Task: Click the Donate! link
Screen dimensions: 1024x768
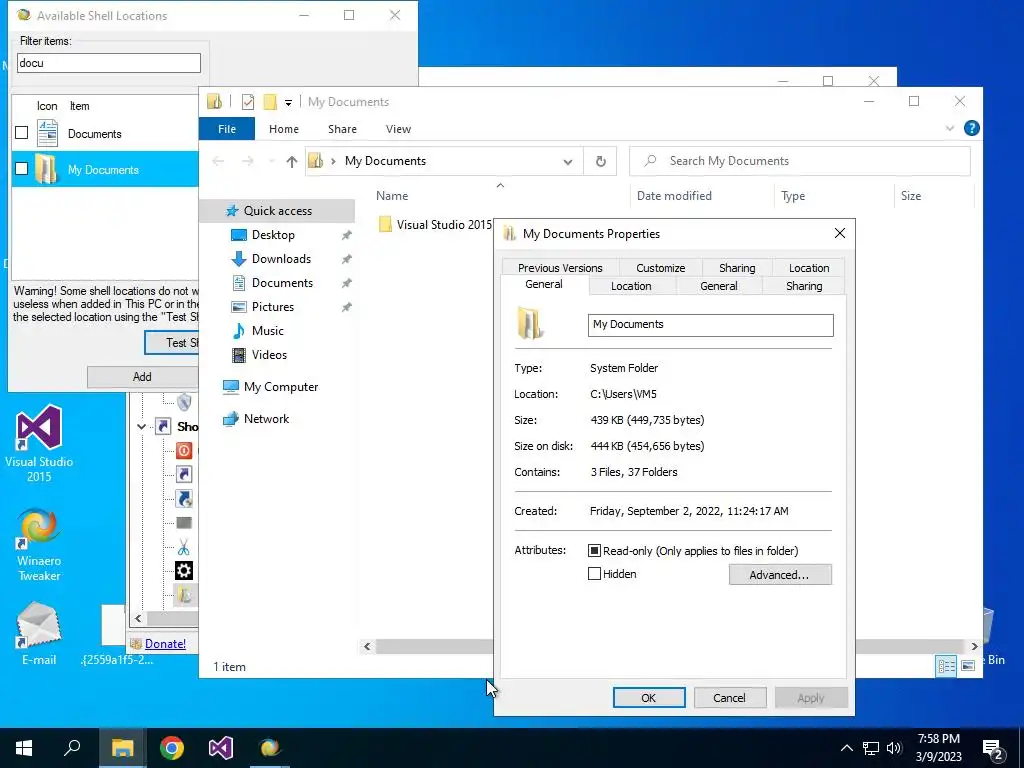Action: (165, 644)
